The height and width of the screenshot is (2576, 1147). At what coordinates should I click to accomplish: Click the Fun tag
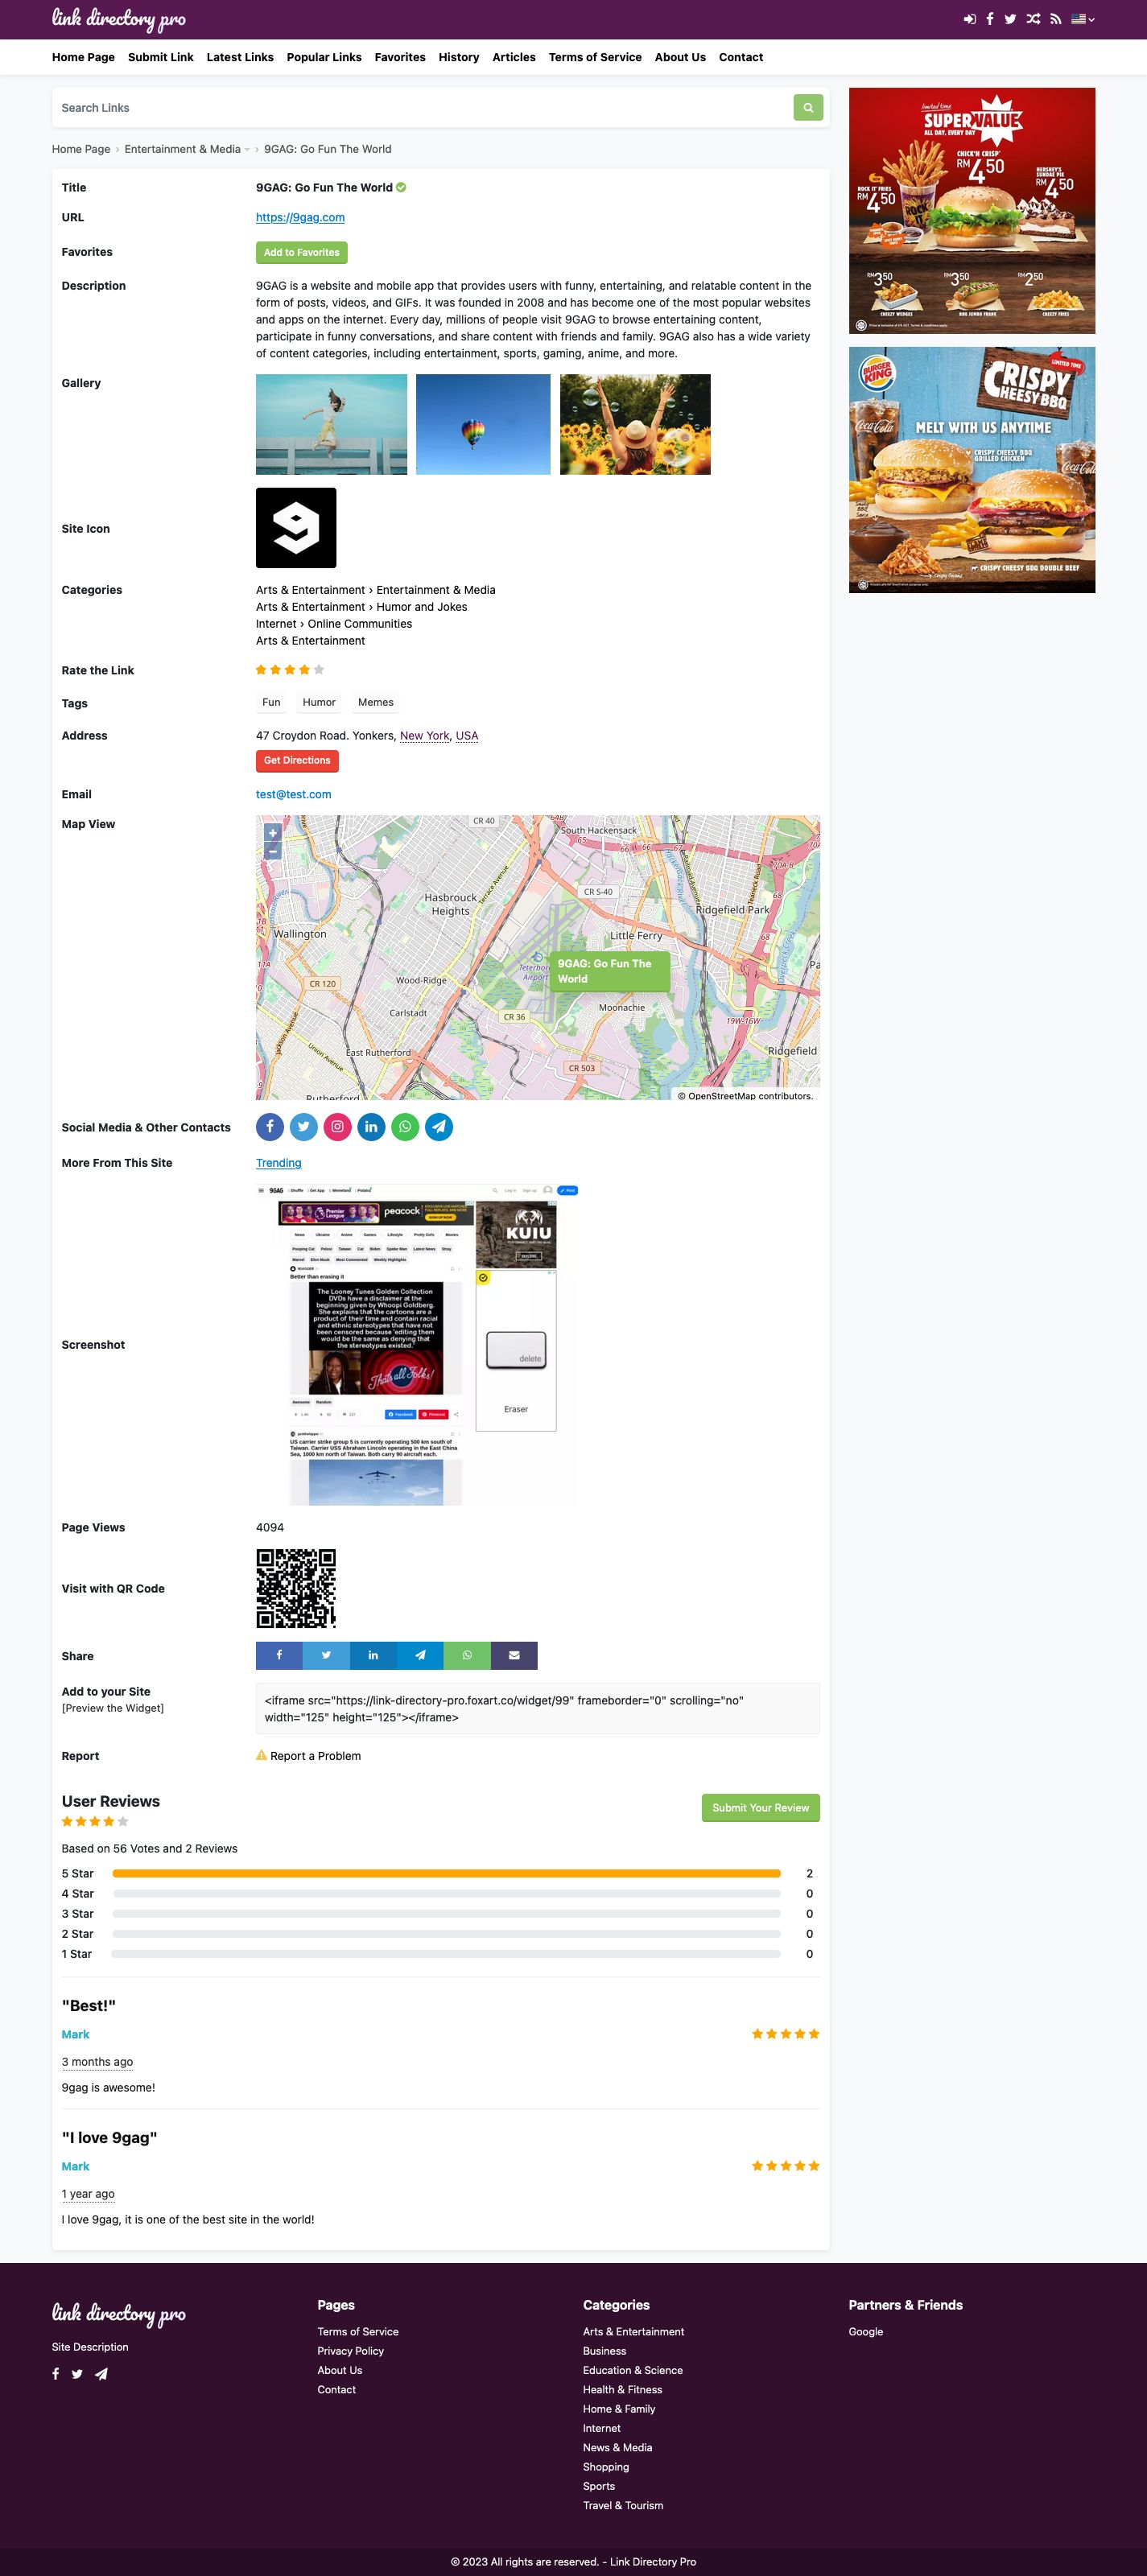click(271, 702)
